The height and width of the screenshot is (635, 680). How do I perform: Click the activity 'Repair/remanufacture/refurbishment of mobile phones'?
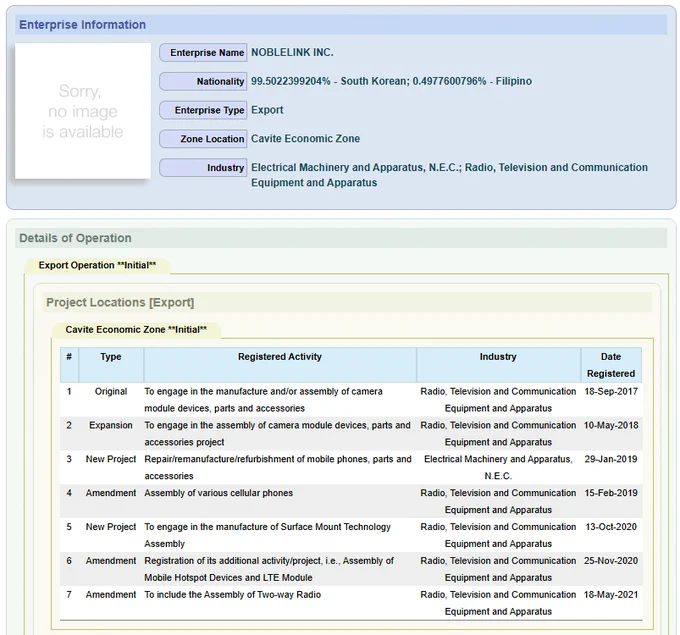[278, 467]
